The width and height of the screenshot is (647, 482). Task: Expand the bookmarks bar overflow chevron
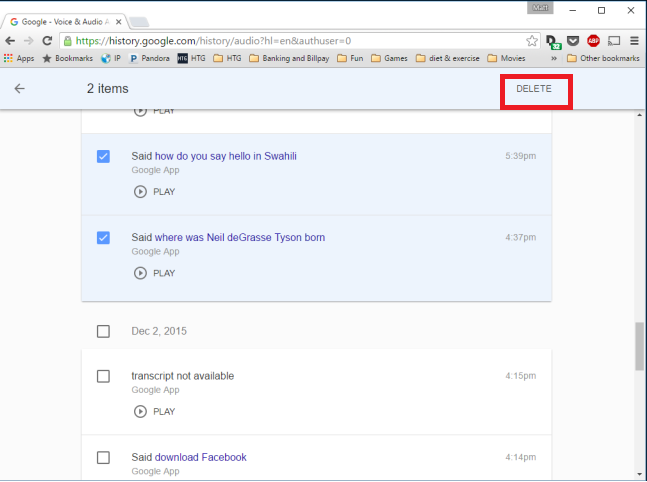pos(554,58)
